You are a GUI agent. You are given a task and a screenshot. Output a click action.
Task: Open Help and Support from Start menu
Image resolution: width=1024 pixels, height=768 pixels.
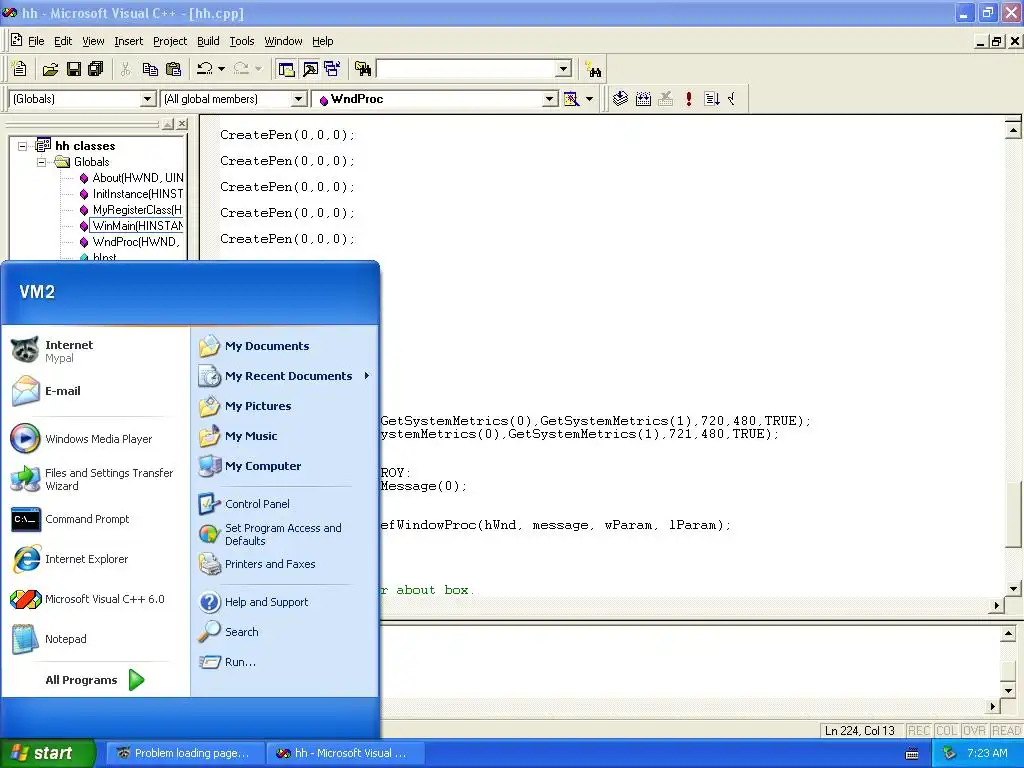266,601
